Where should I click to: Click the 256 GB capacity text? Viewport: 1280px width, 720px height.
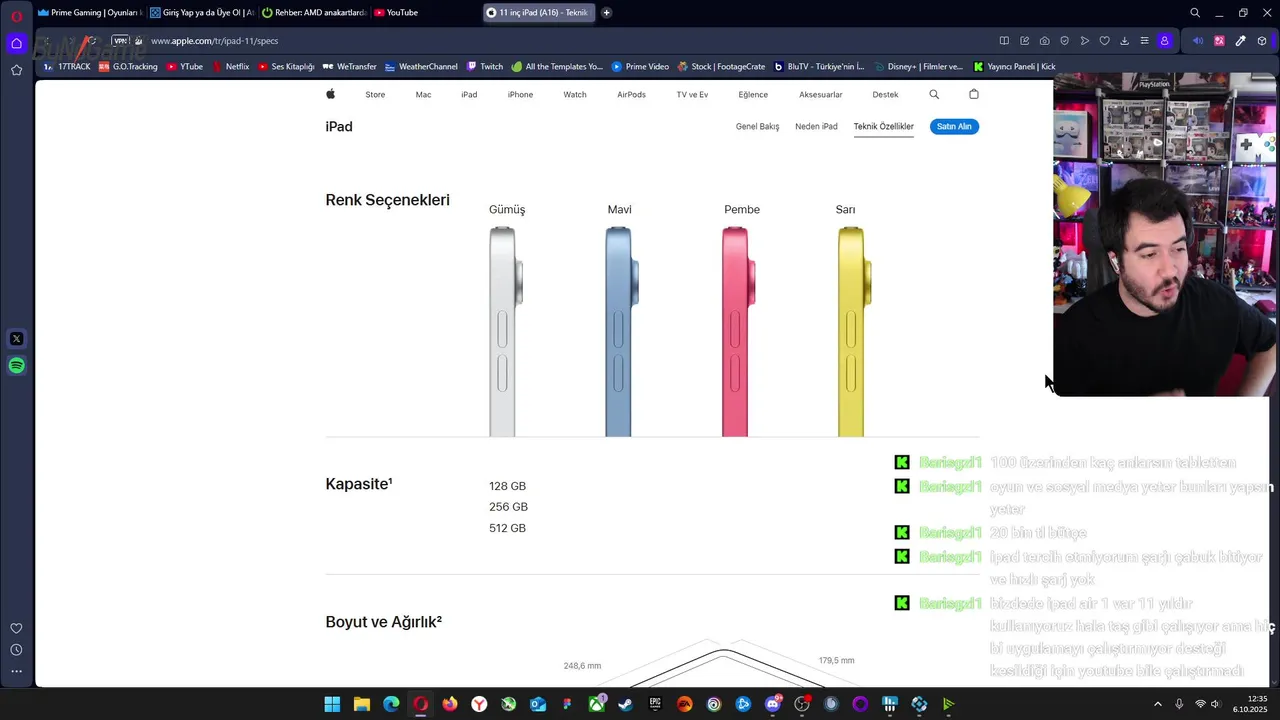click(508, 507)
